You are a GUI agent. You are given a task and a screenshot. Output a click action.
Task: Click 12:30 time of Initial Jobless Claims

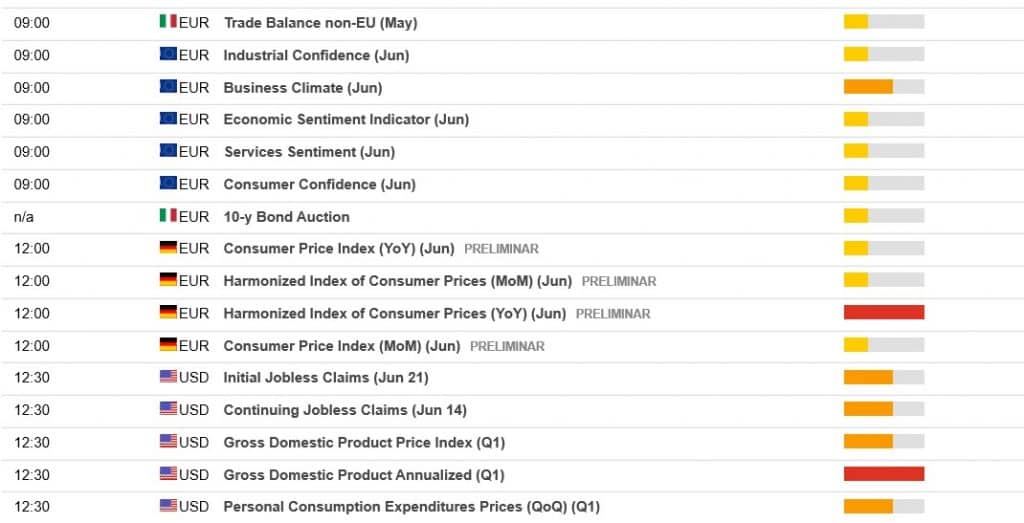31,377
